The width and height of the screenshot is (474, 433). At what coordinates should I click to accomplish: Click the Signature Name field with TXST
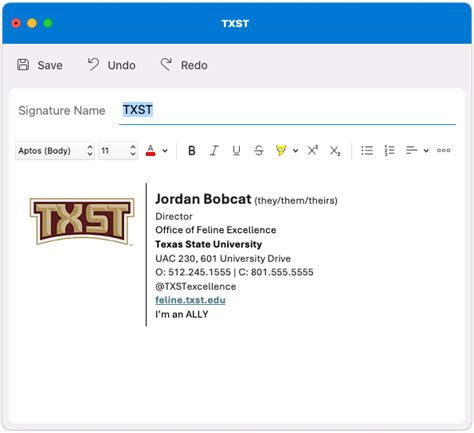[x=287, y=110]
